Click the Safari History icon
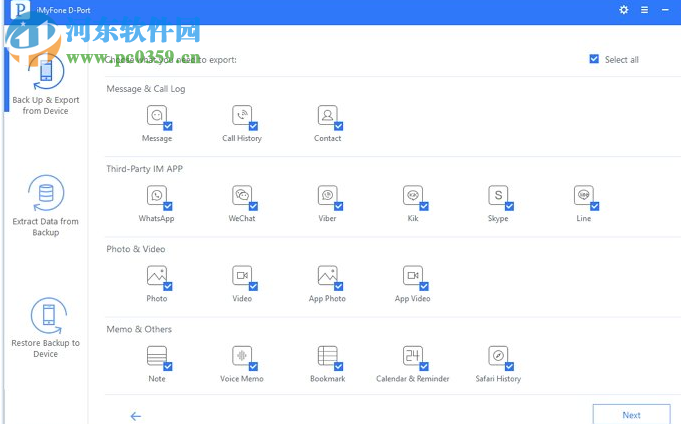 [x=498, y=356]
